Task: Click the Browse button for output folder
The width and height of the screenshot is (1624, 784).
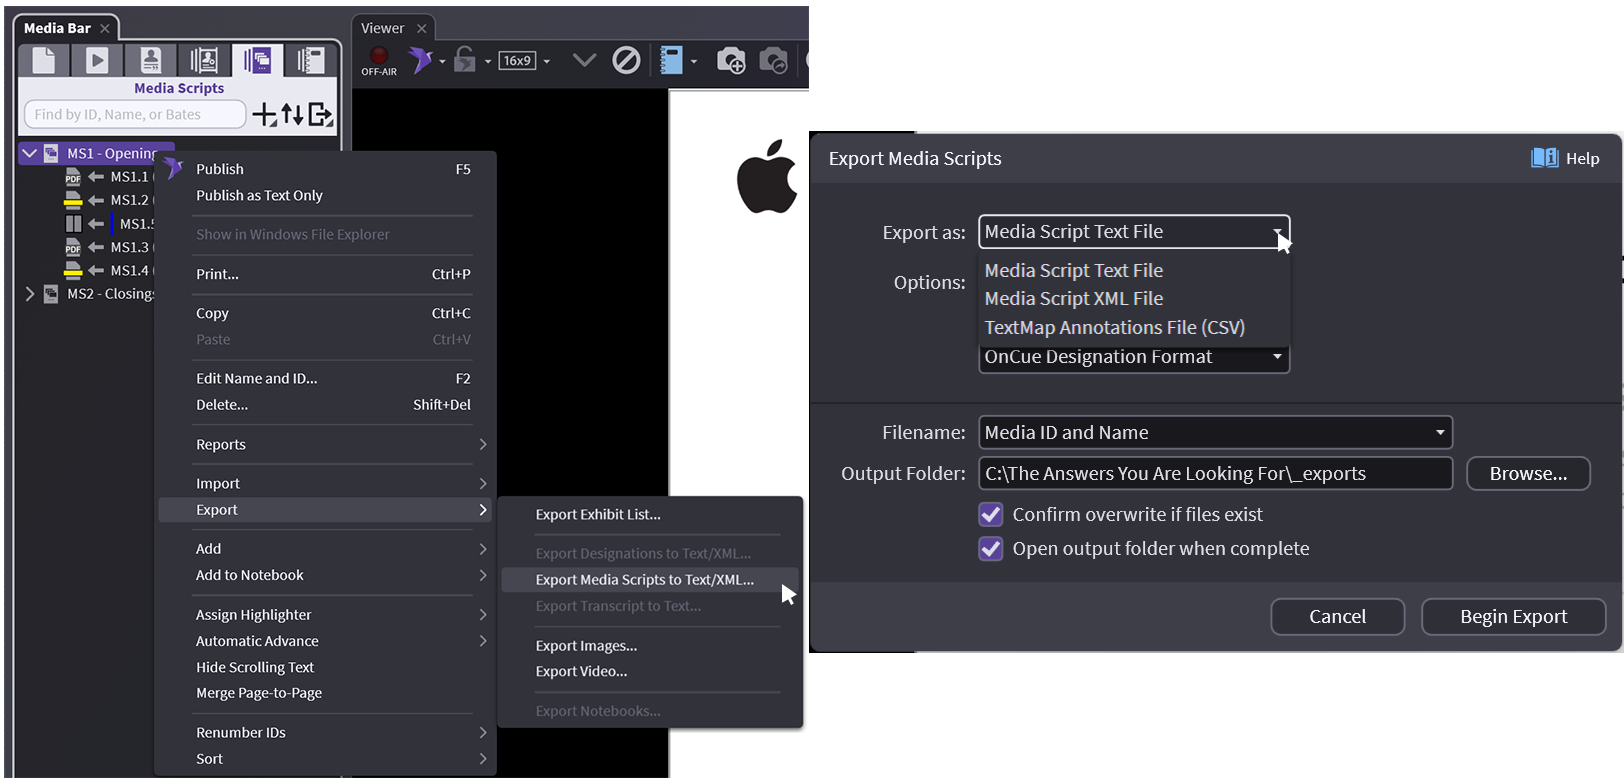Action: pos(1527,474)
